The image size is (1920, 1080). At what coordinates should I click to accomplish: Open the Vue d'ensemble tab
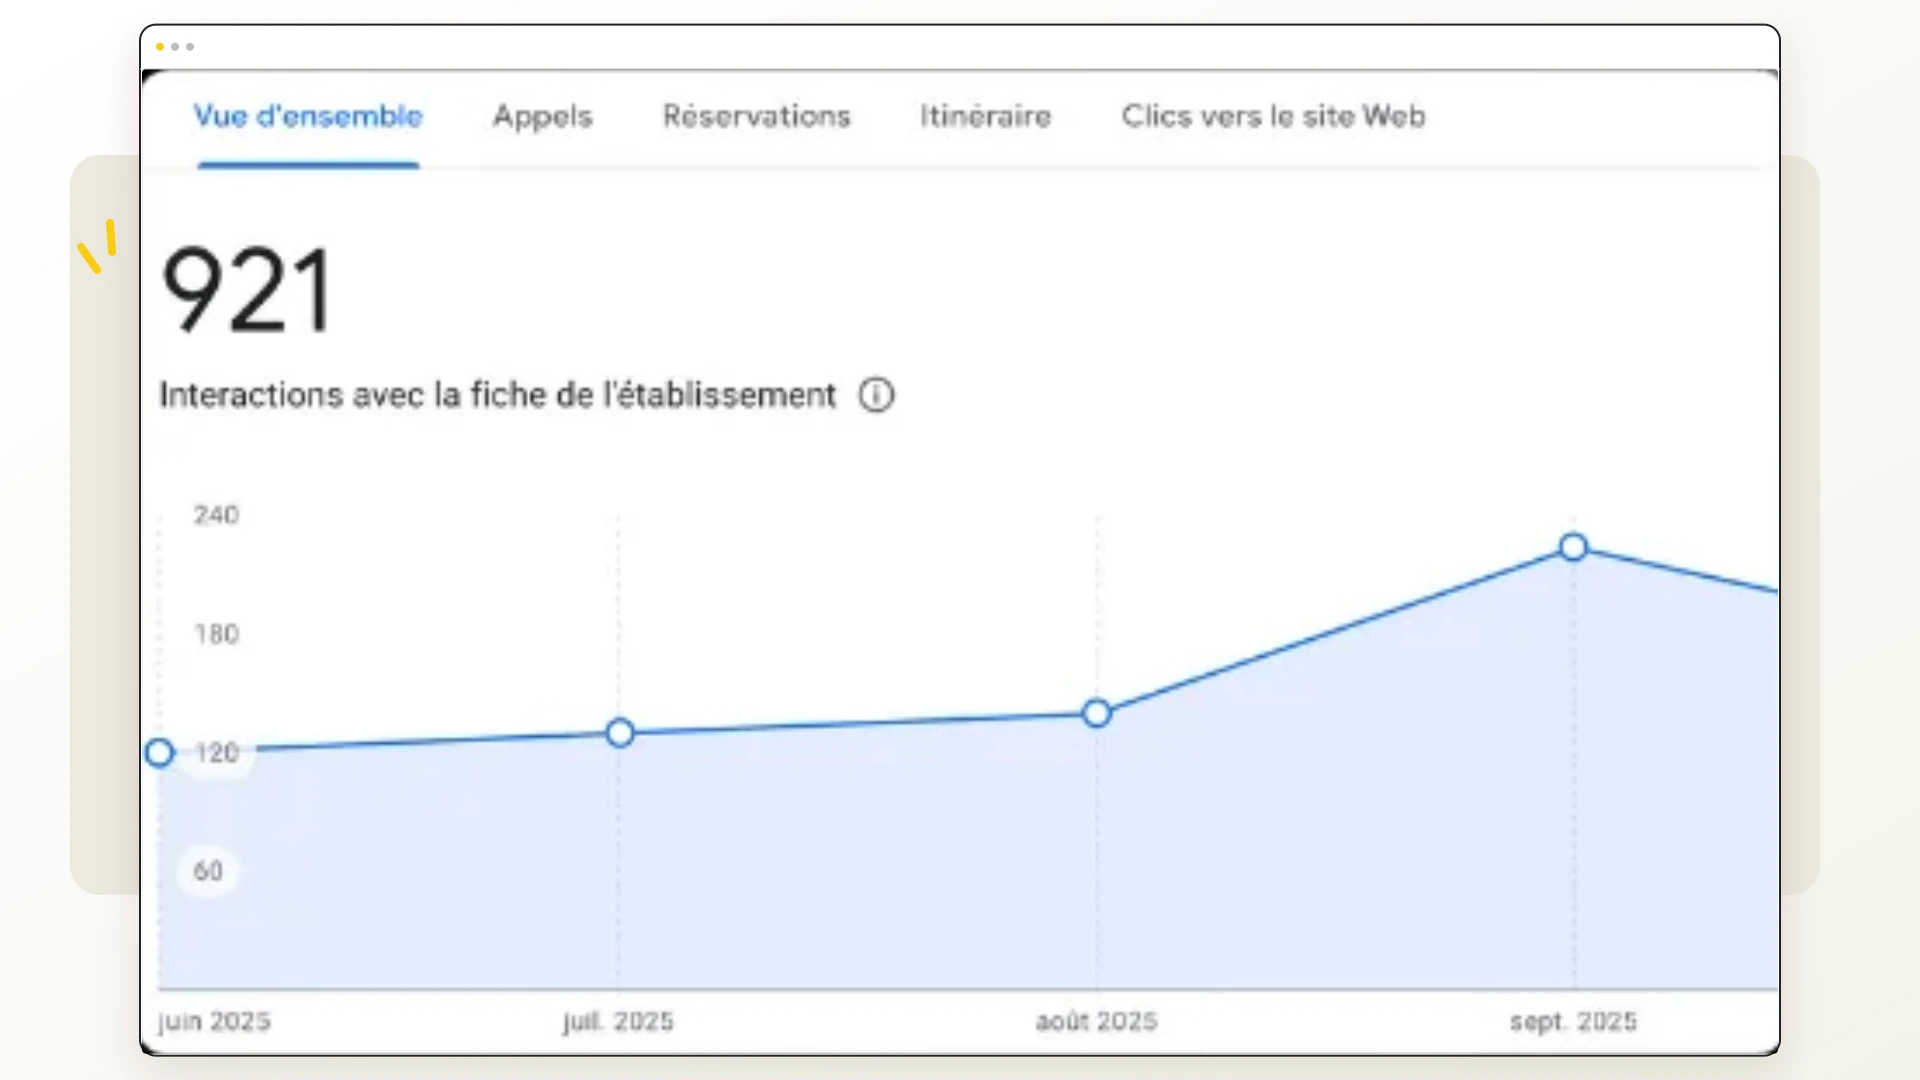[x=308, y=117]
